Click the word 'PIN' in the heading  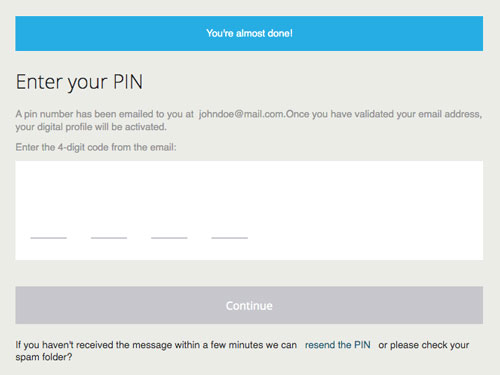[x=128, y=81]
